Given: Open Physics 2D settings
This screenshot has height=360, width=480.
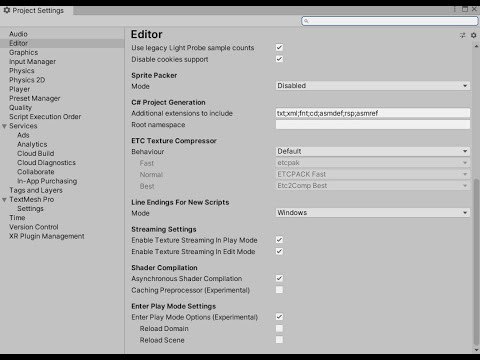Looking at the screenshot, I should point(27,80).
